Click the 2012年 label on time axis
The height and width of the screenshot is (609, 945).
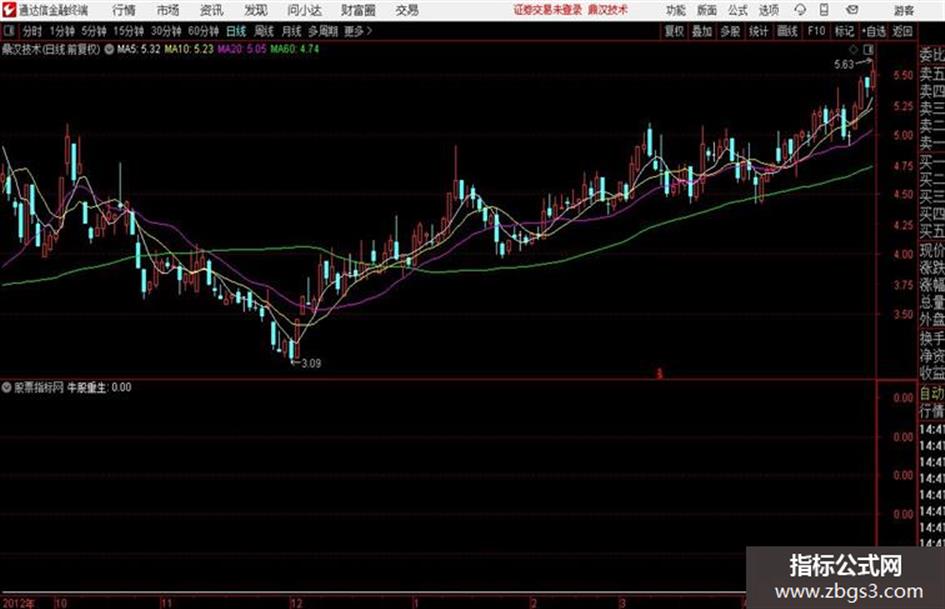pyautogui.click(x=19, y=602)
